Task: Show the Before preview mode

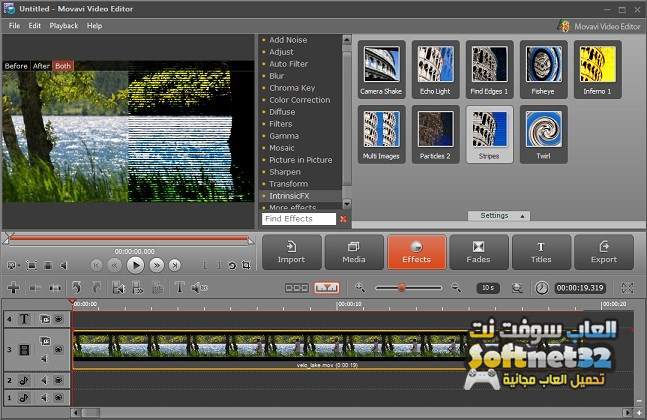Action: pos(16,66)
